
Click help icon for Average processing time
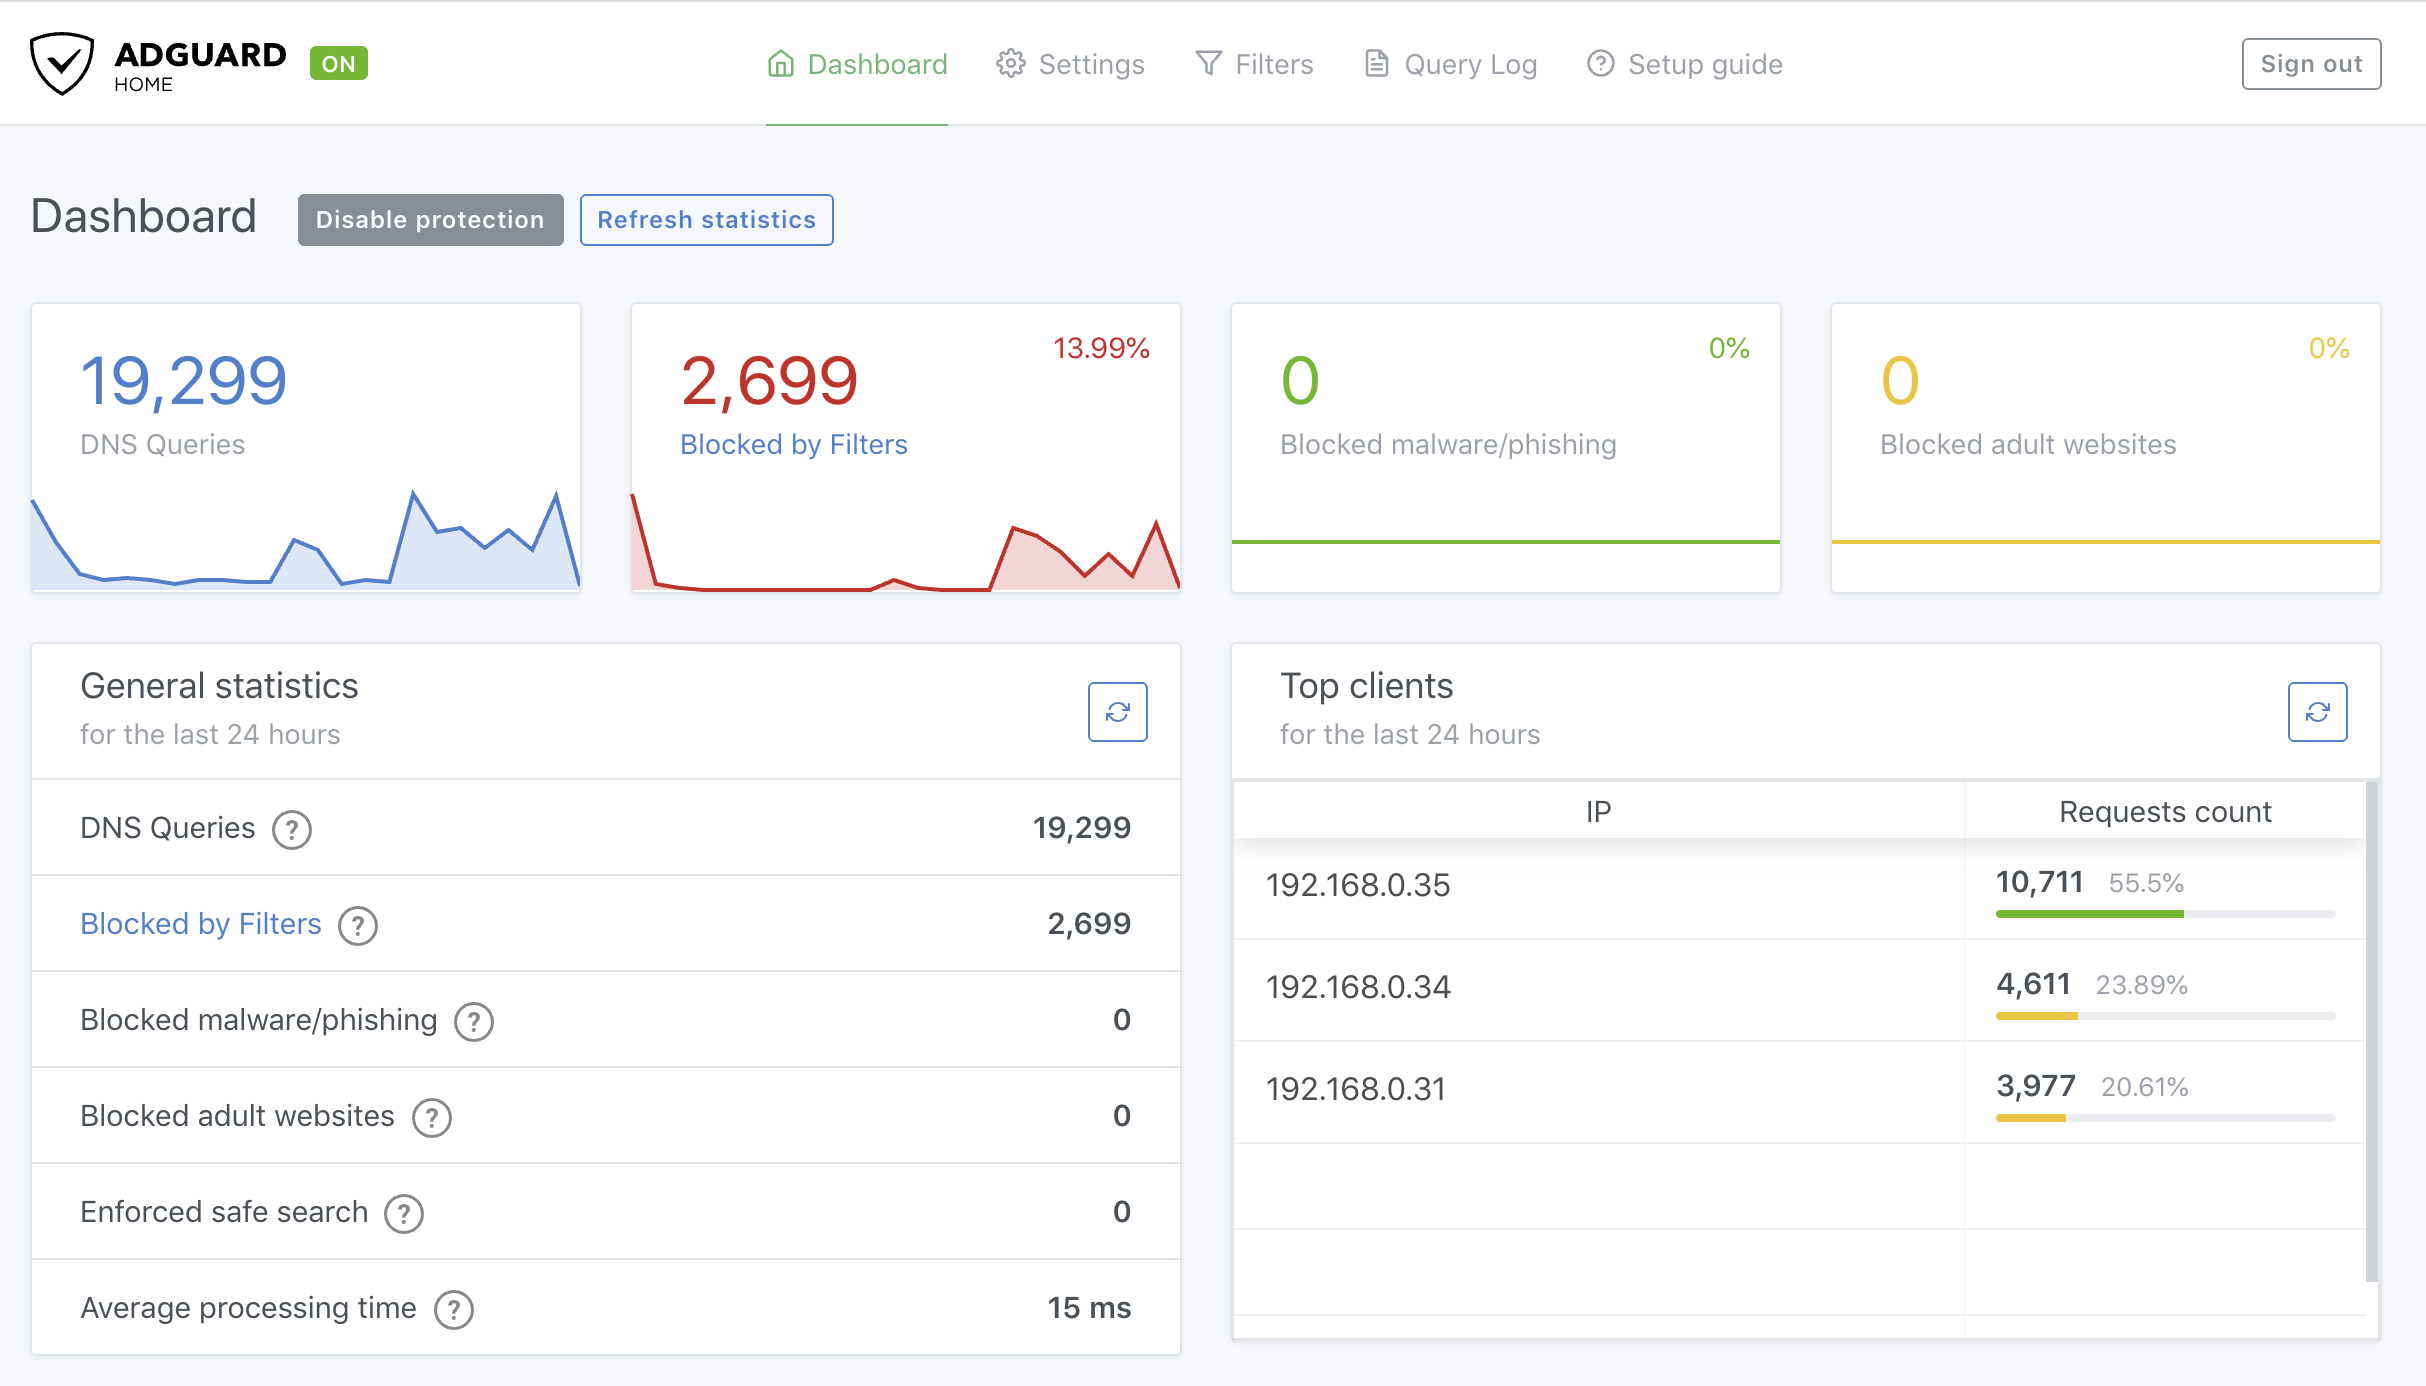coord(453,1309)
